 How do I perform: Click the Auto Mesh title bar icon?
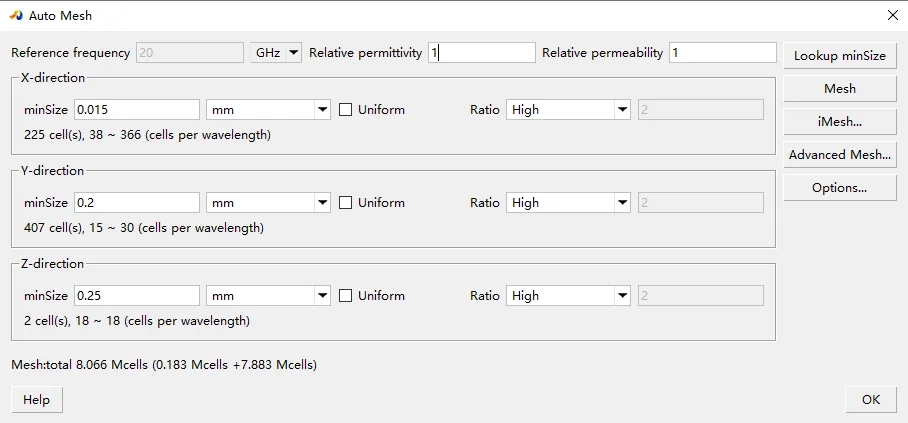pos(17,15)
